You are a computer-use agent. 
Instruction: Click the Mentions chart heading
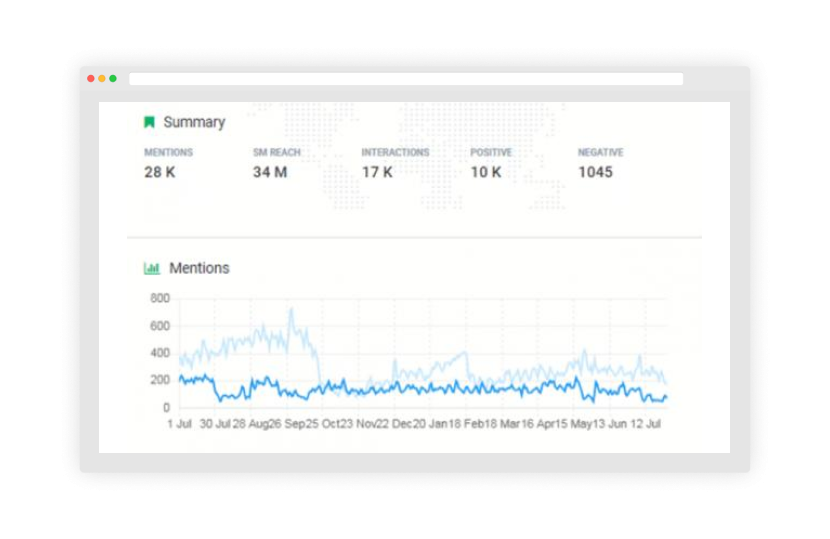[x=199, y=268]
